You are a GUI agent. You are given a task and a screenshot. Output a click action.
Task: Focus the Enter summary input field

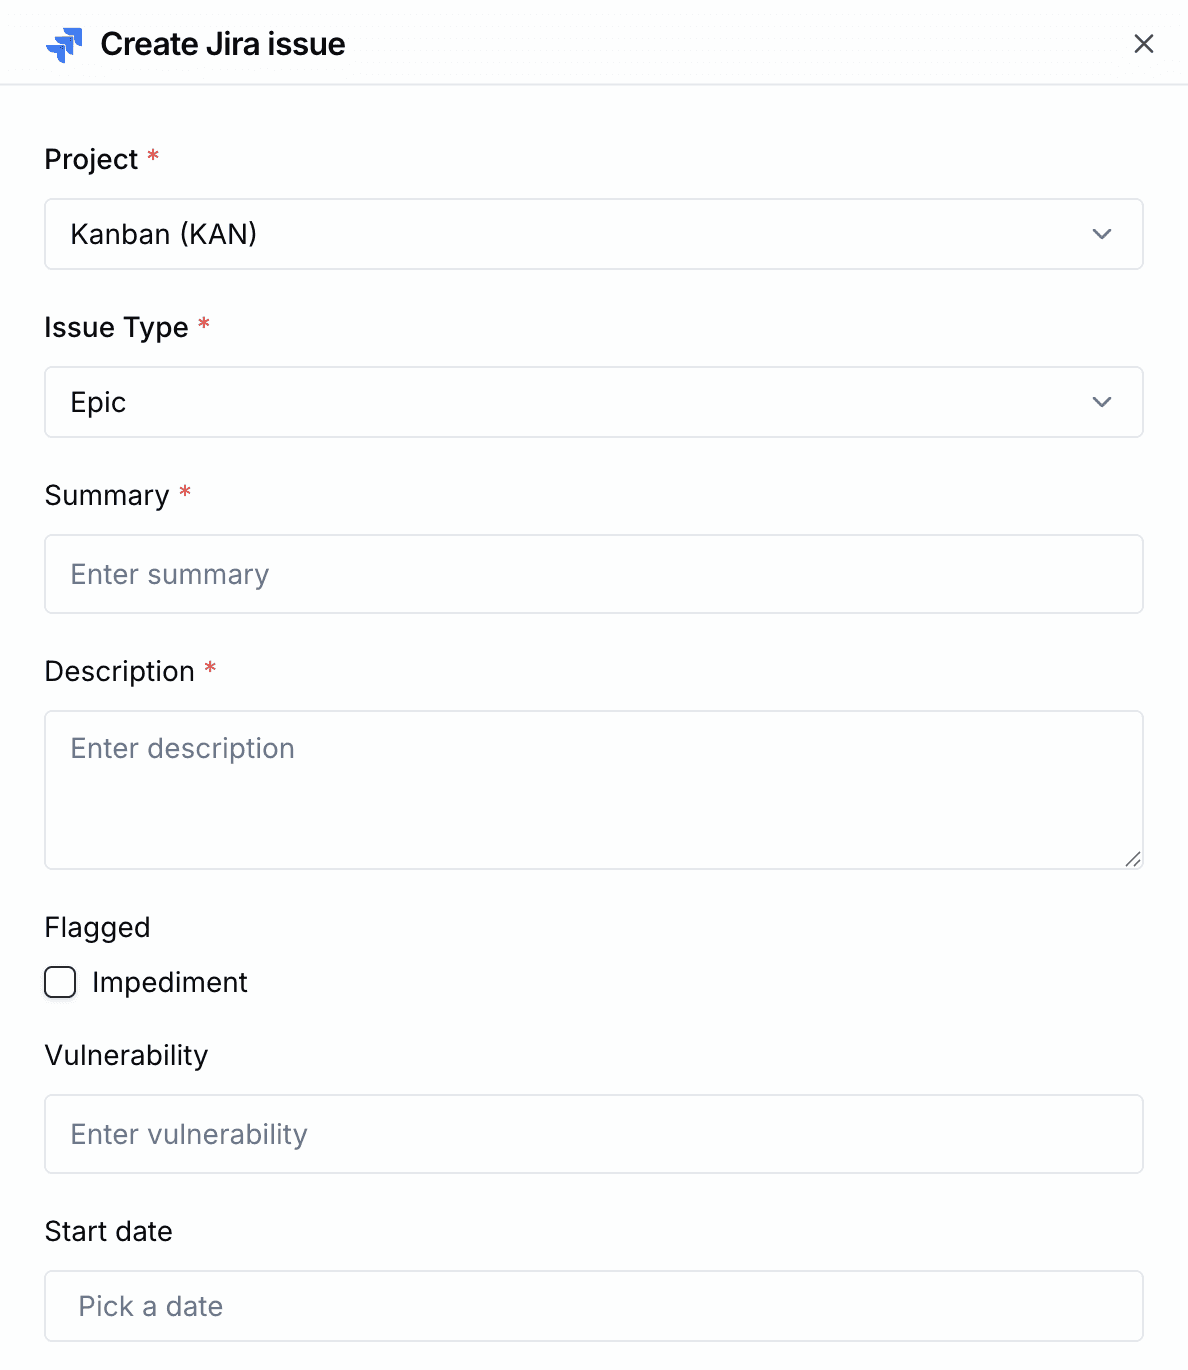[x=594, y=574]
